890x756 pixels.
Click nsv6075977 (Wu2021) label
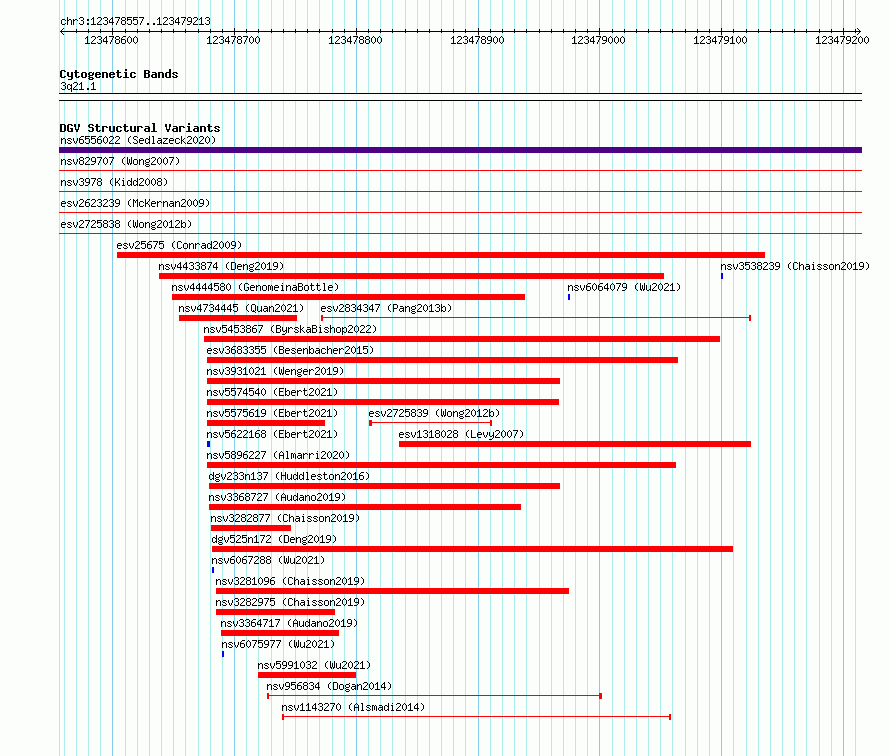tap(278, 644)
